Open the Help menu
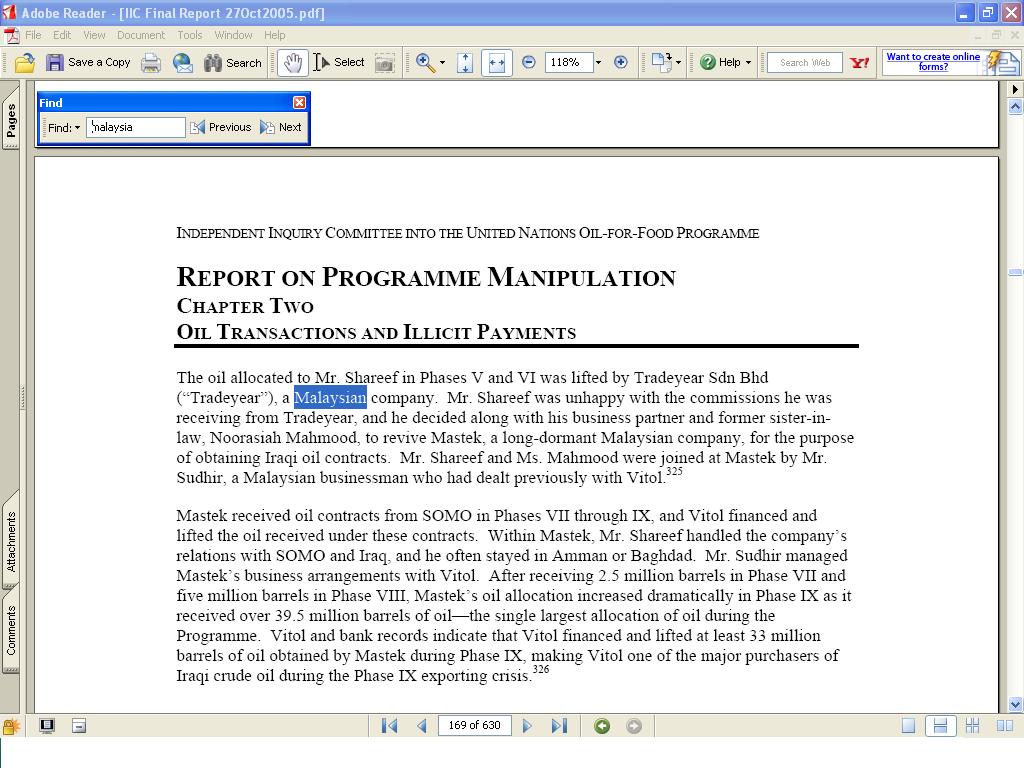This screenshot has height=768, width=1024. tap(274, 35)
